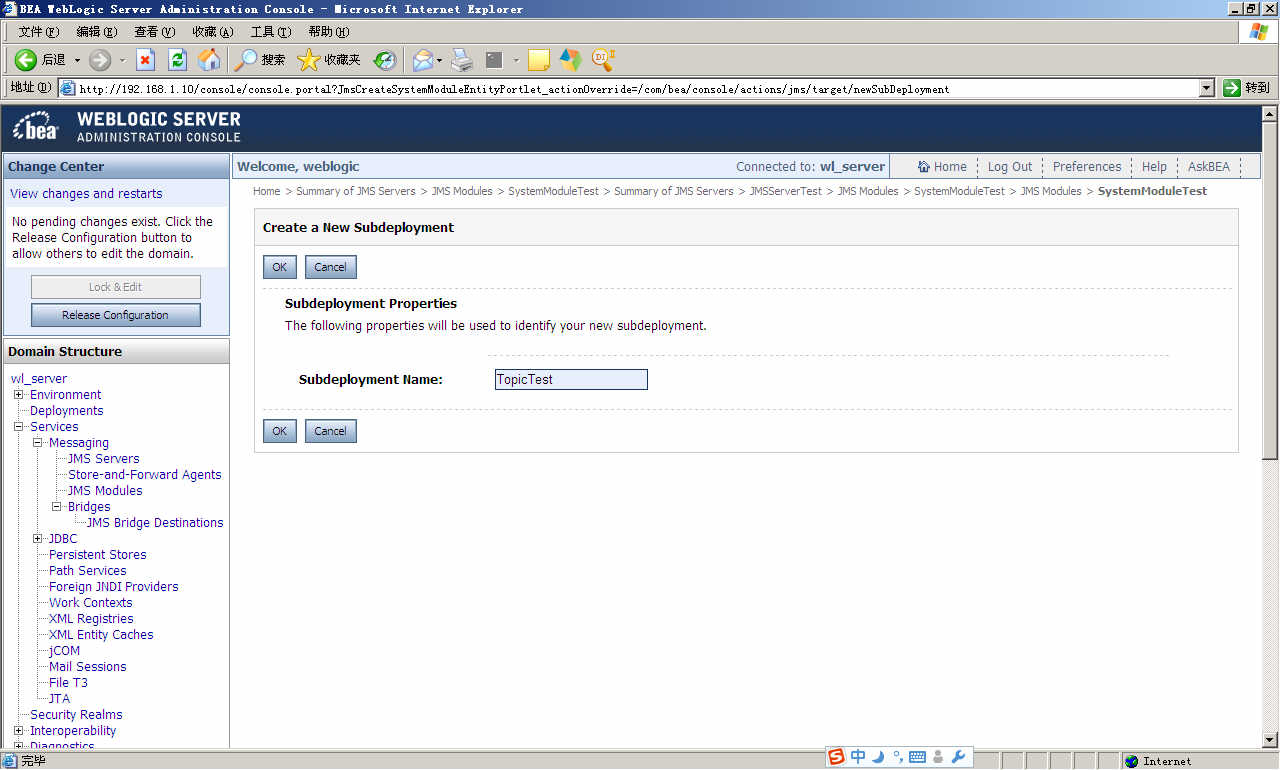Select Foreign JNDI Providers in the tree
Screen dimensions: 1280x770
point(114,587)
